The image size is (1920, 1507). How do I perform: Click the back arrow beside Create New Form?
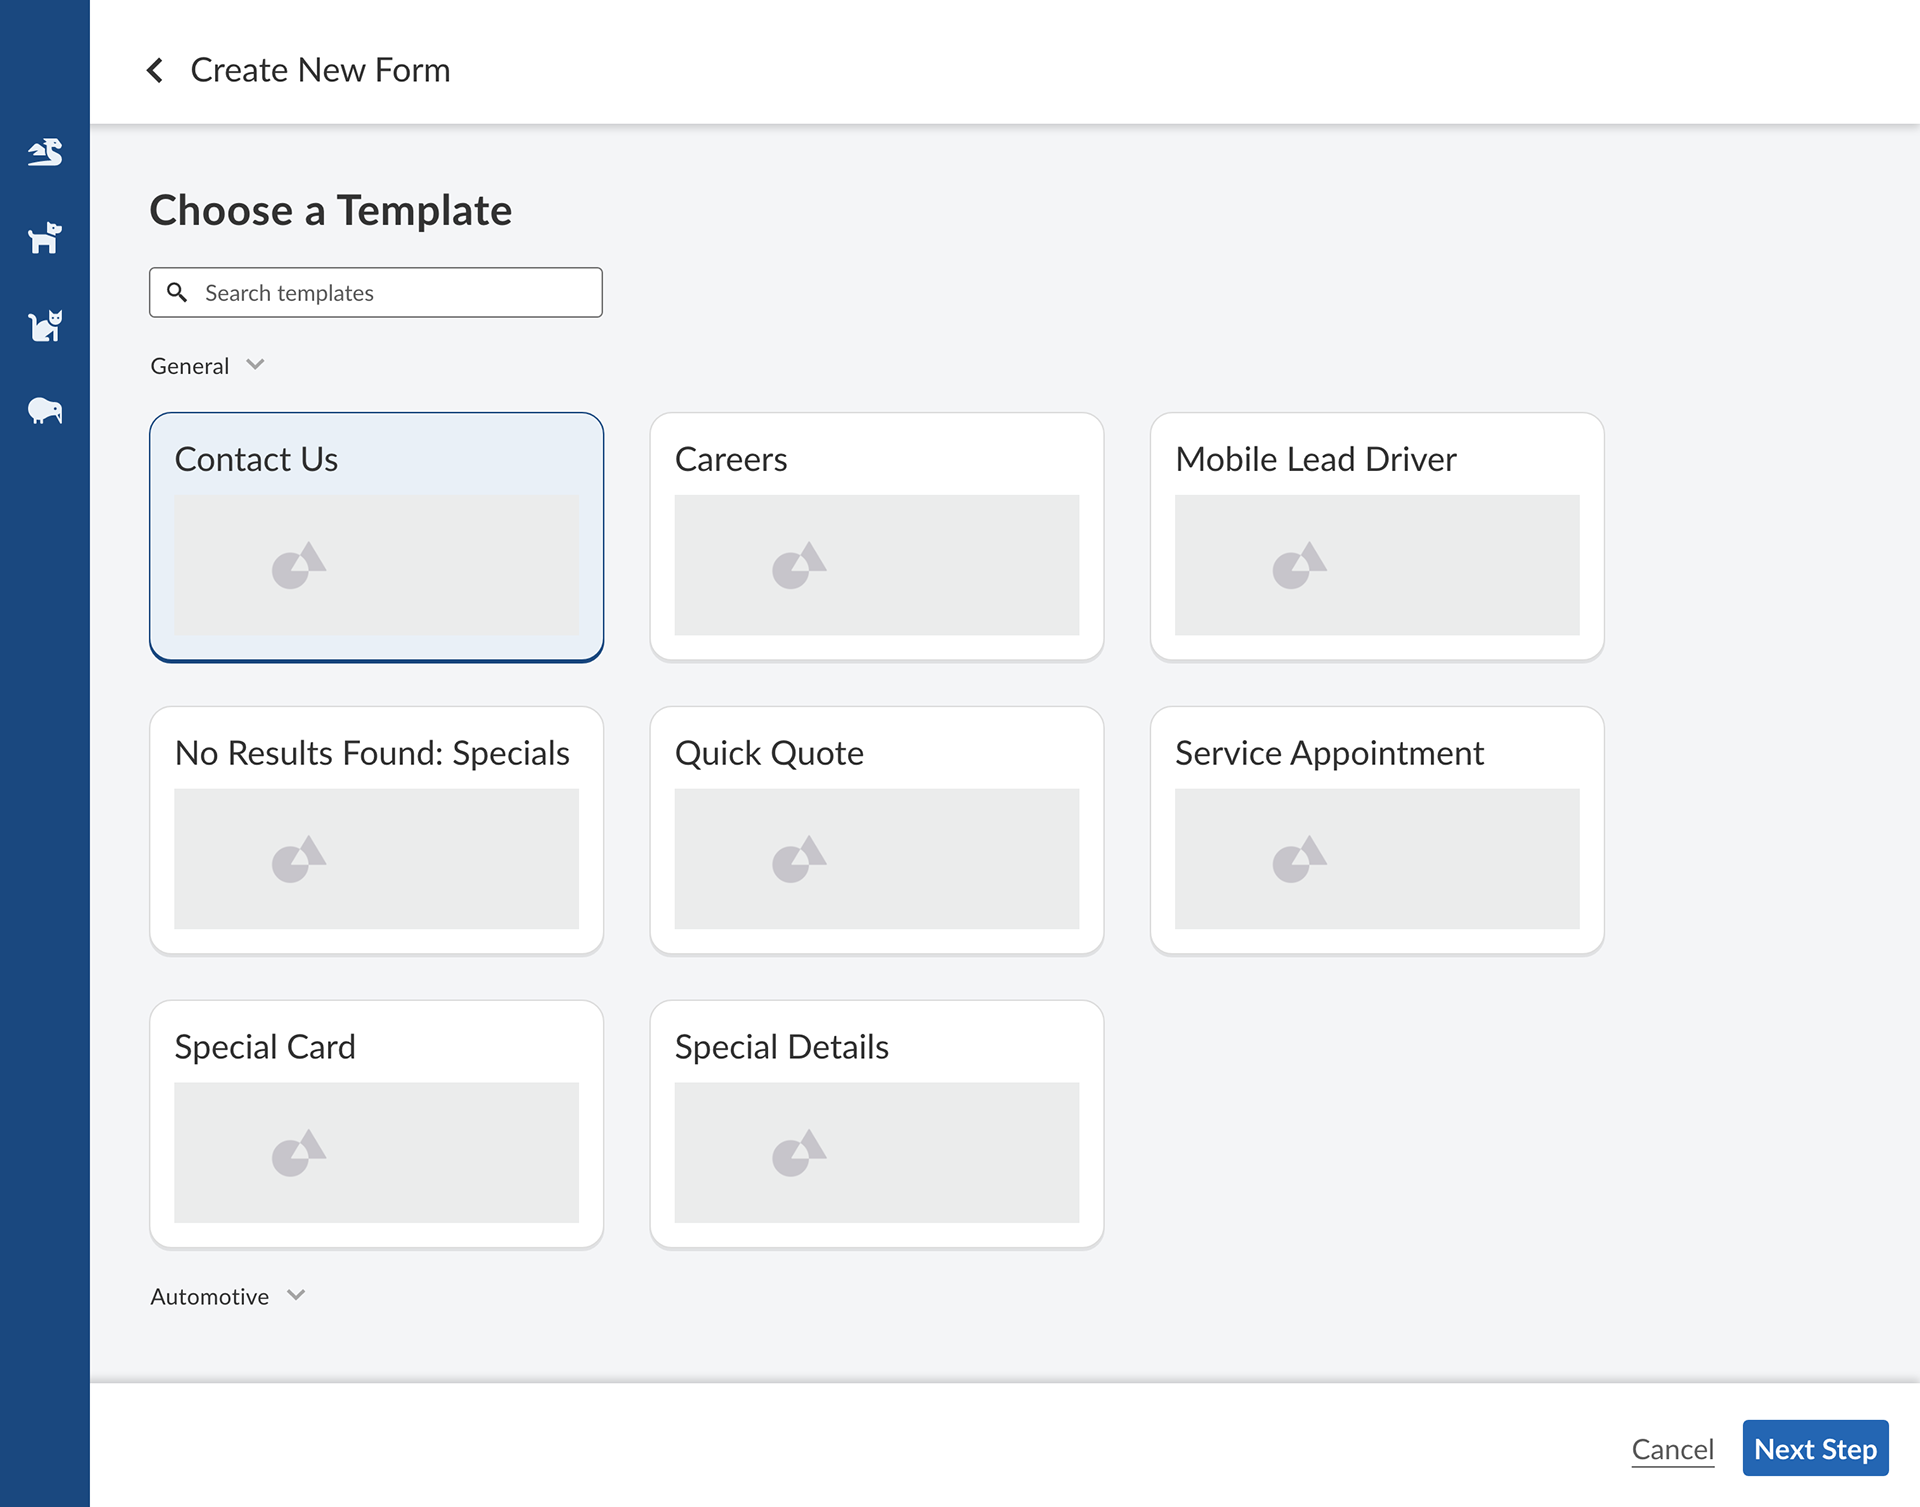(155, 70)
